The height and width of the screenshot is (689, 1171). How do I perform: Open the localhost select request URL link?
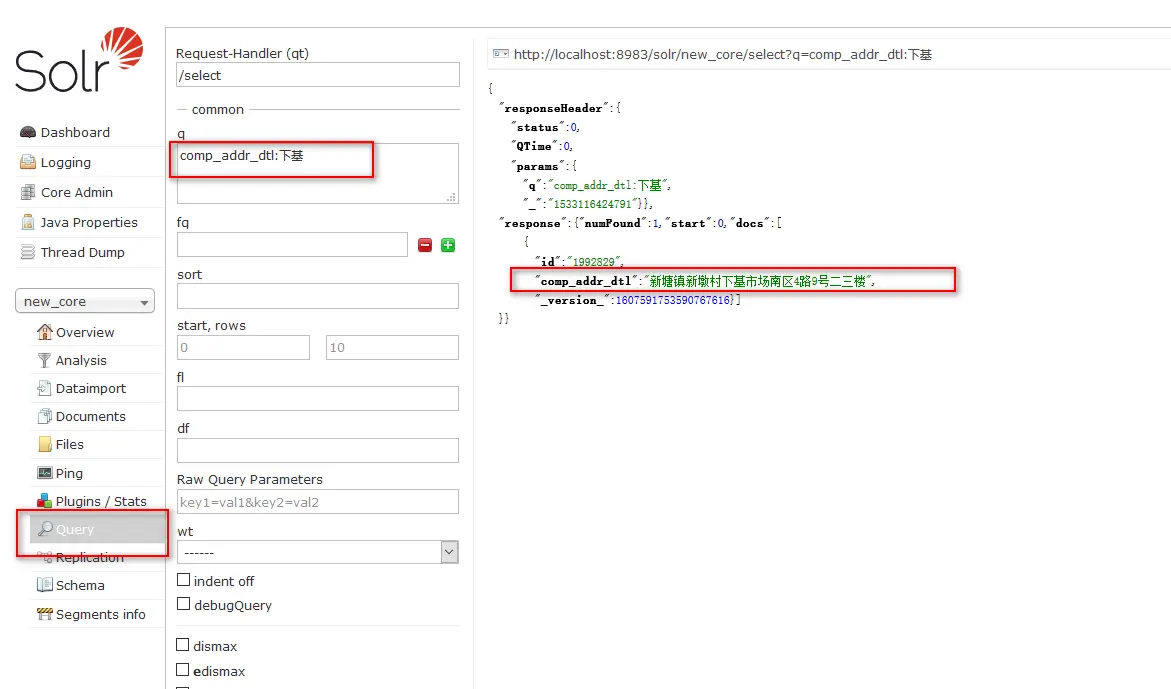pos(723,54)
